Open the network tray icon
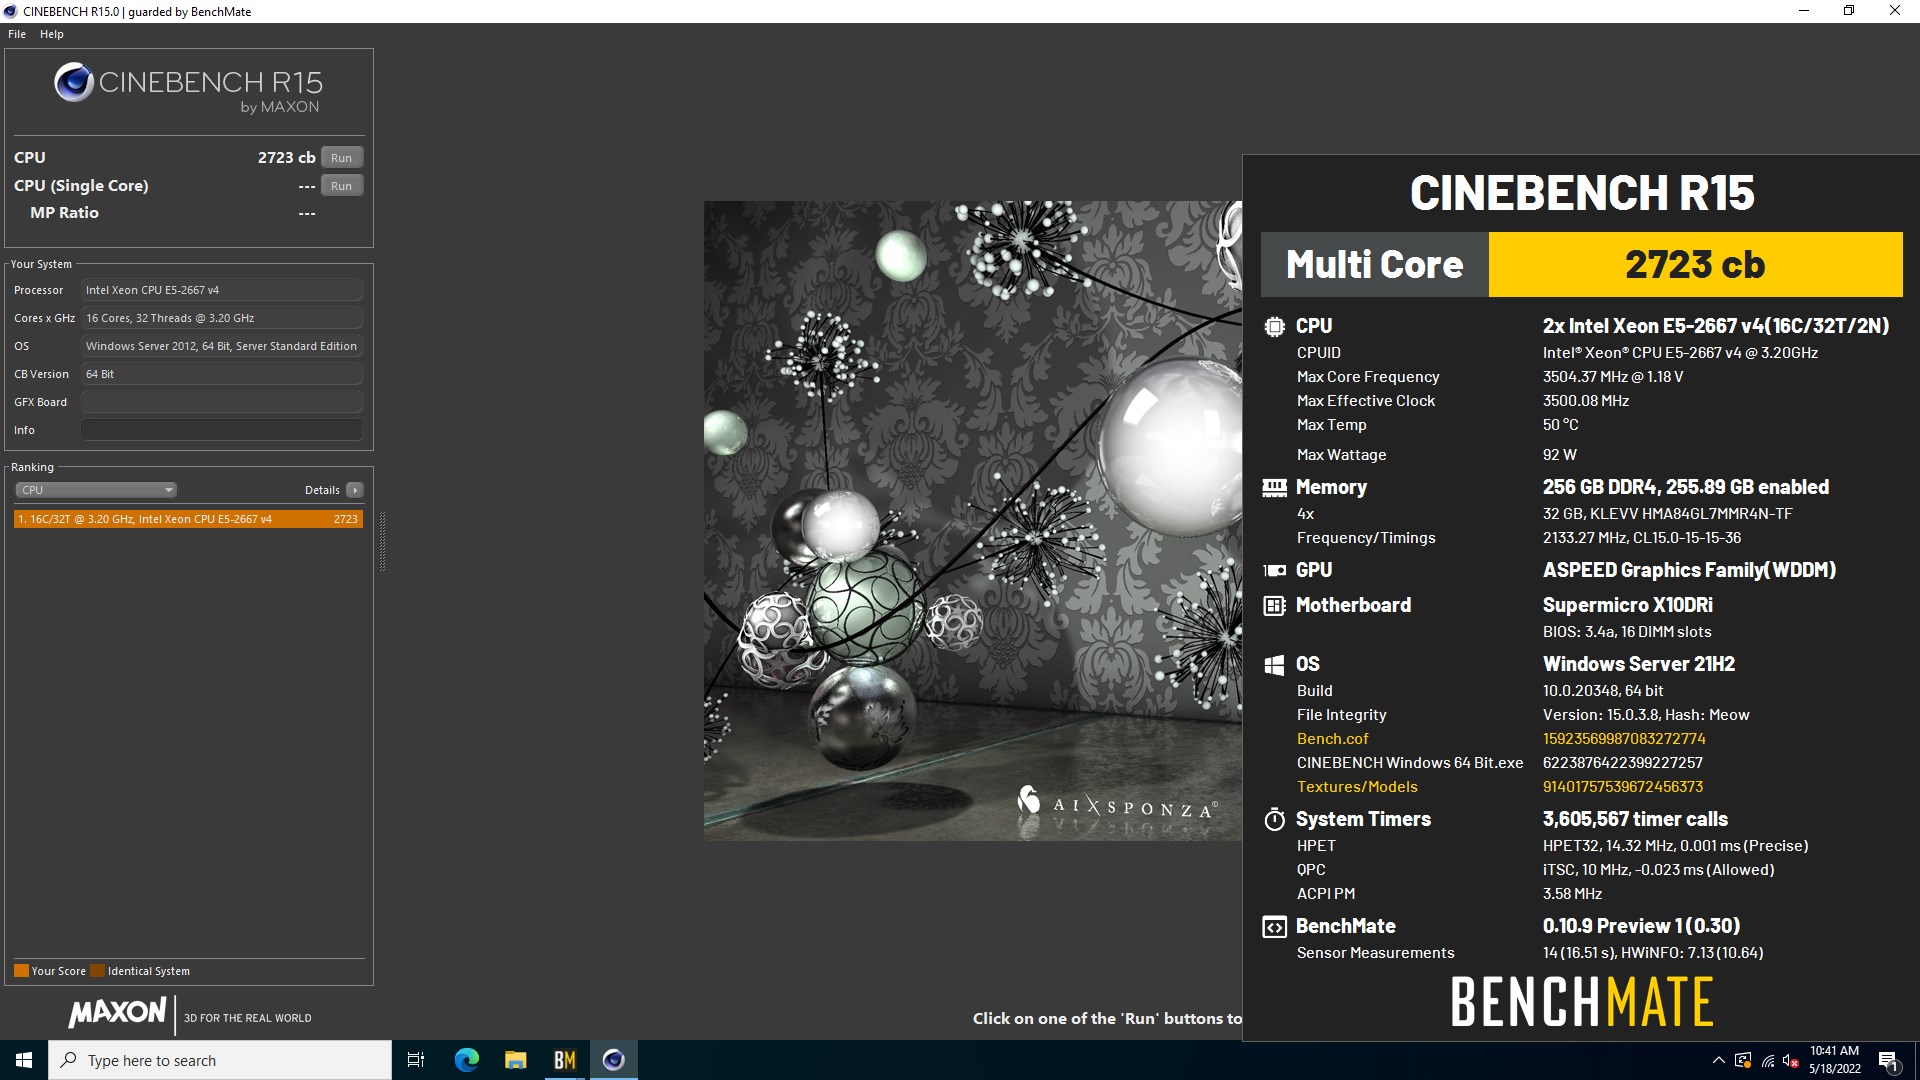Image resolution: width=1920 pixels, height=1080 pixels. (1768, 1060)
